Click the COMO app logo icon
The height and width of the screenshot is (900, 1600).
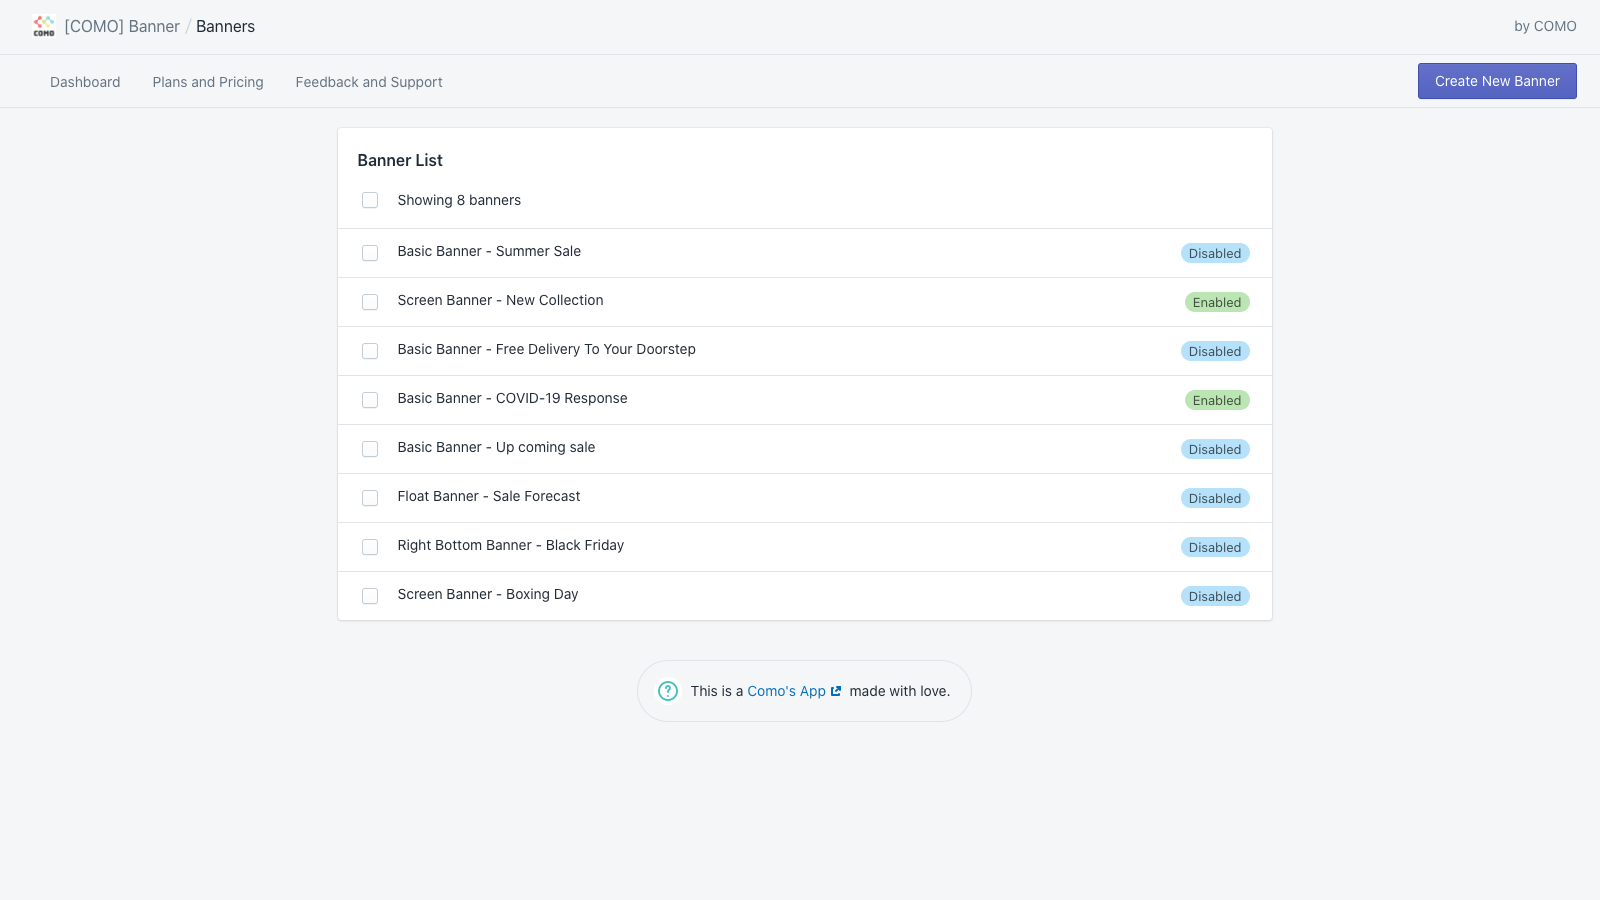(44, 26)
